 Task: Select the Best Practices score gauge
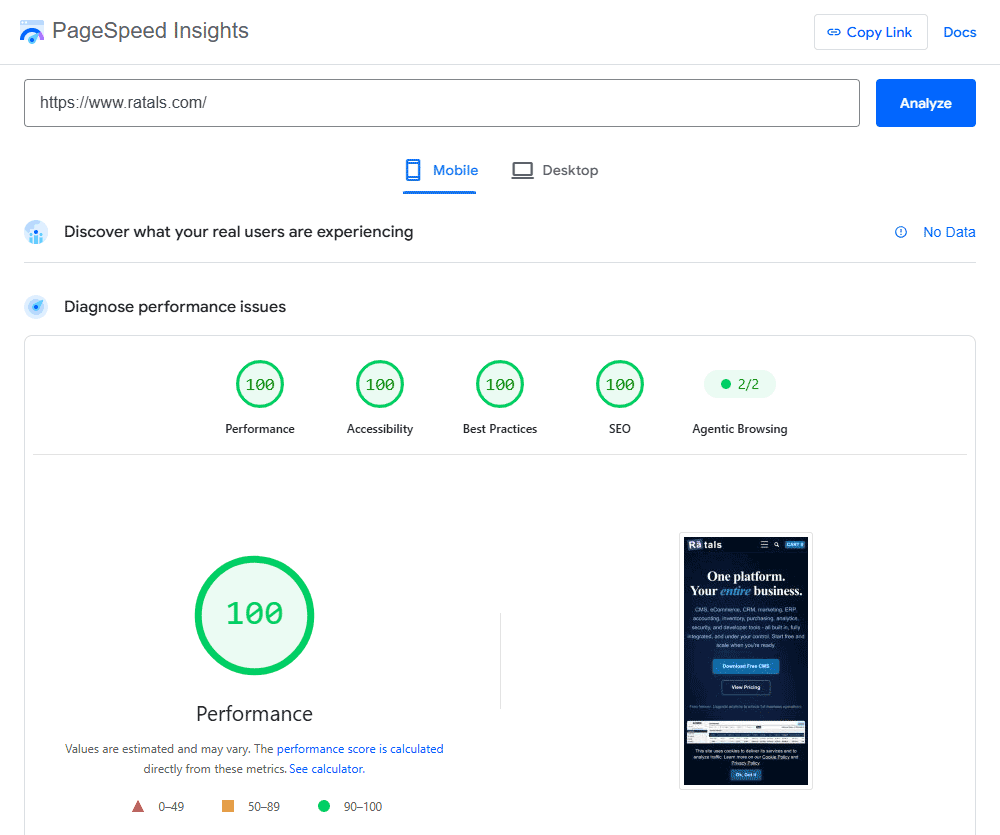coord(500,384)
